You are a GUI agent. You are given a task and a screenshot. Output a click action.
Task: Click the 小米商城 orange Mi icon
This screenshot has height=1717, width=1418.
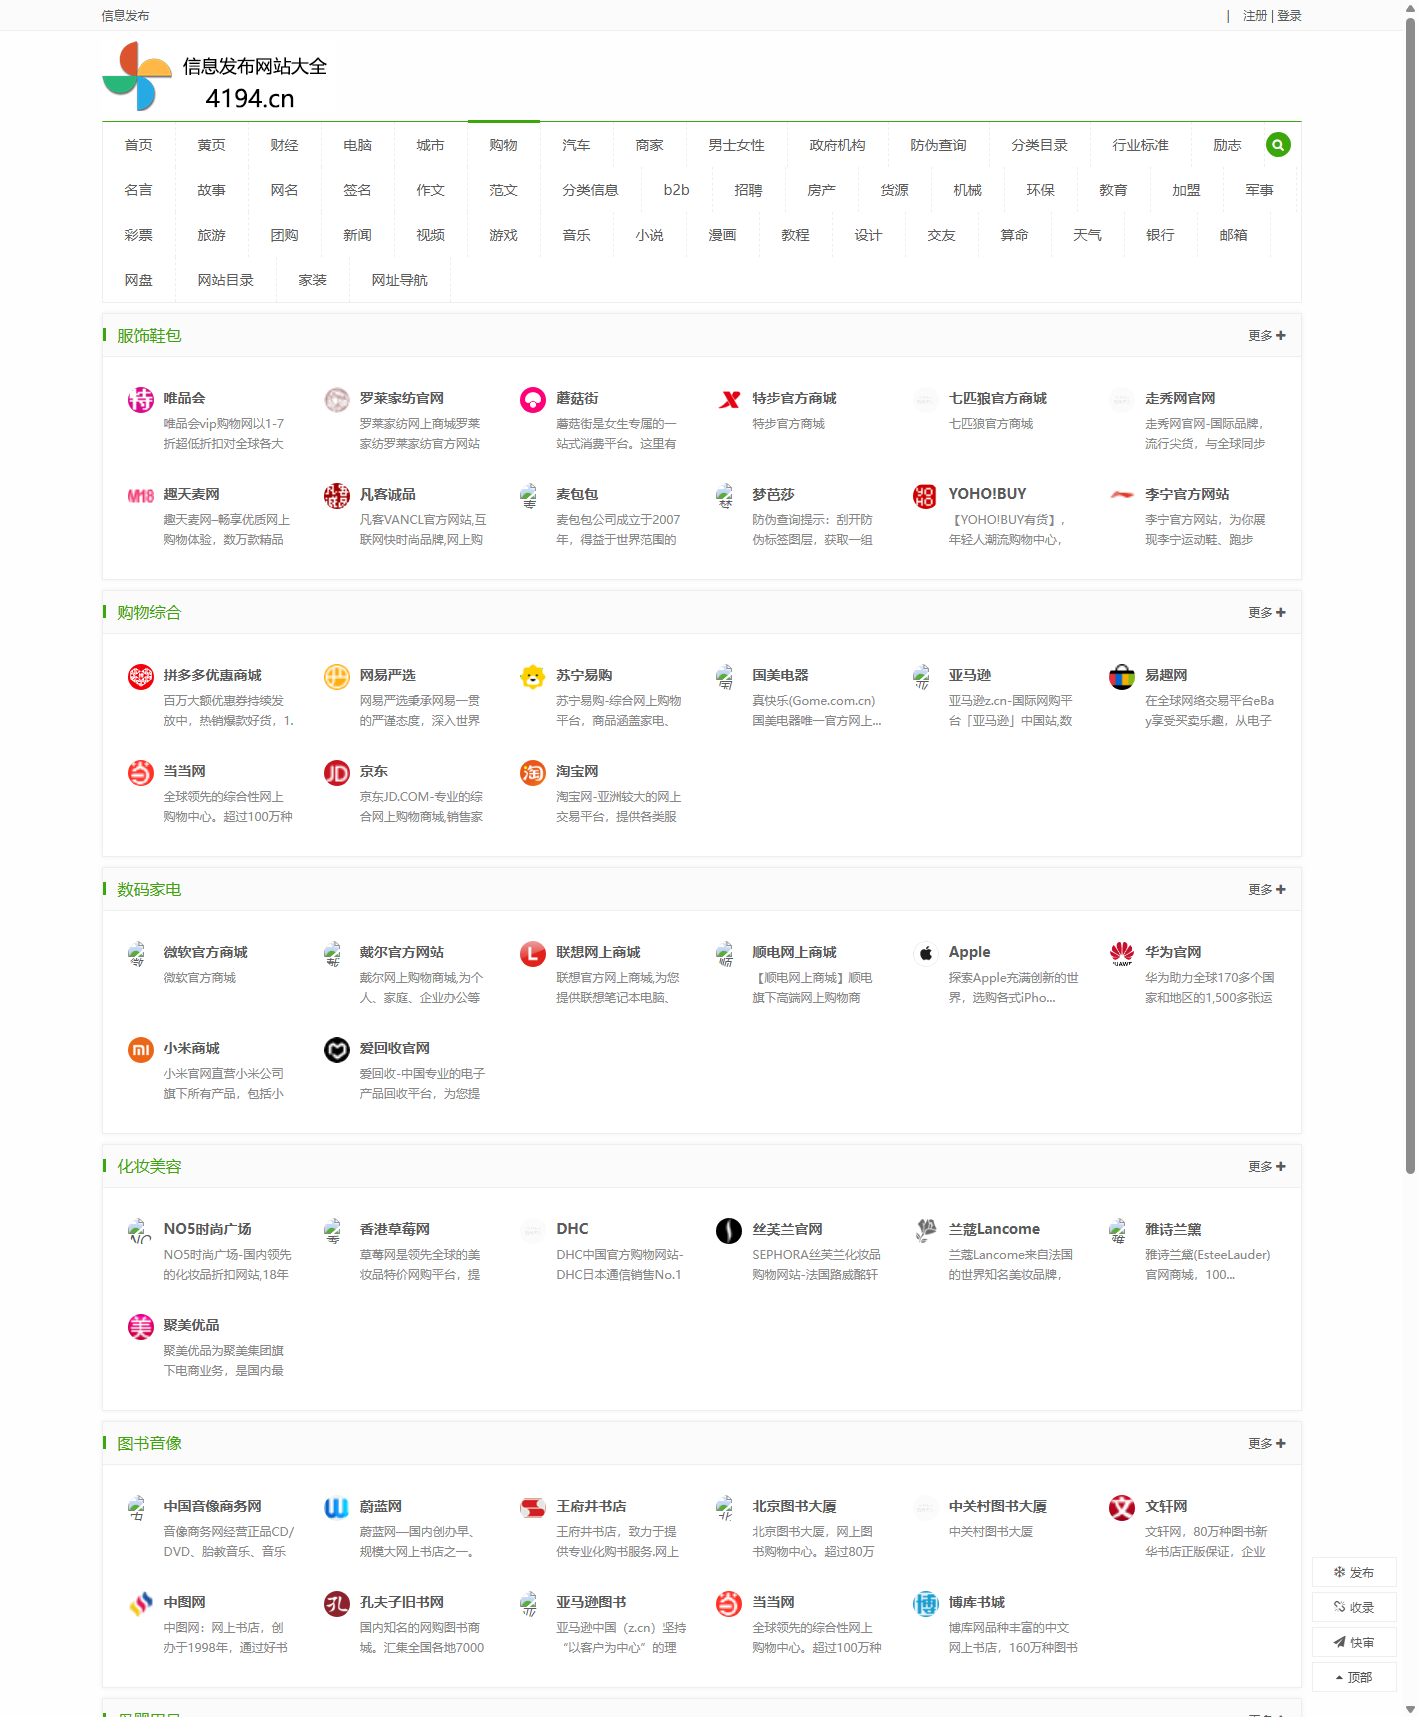pyautogui.click(x=141, y=1050)
